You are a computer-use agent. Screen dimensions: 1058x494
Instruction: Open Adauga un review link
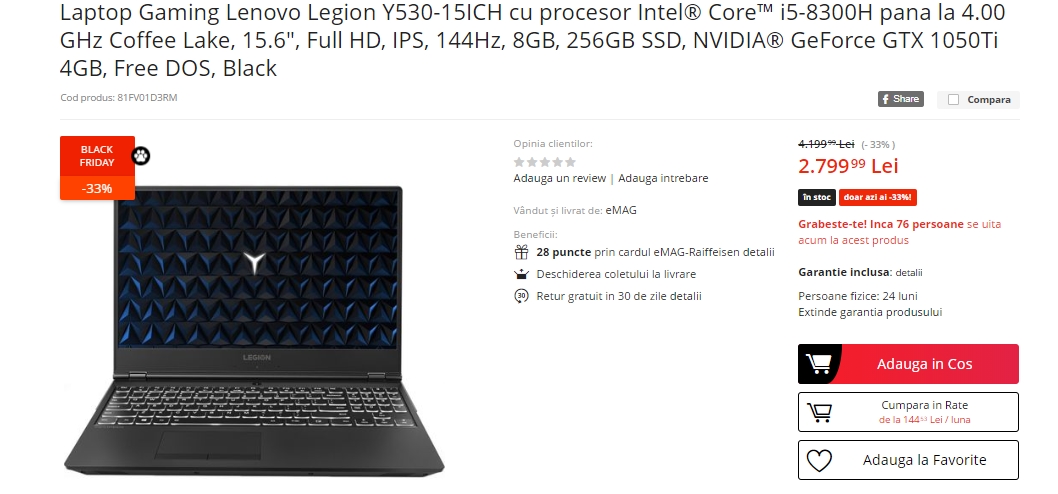click(559, 178)
